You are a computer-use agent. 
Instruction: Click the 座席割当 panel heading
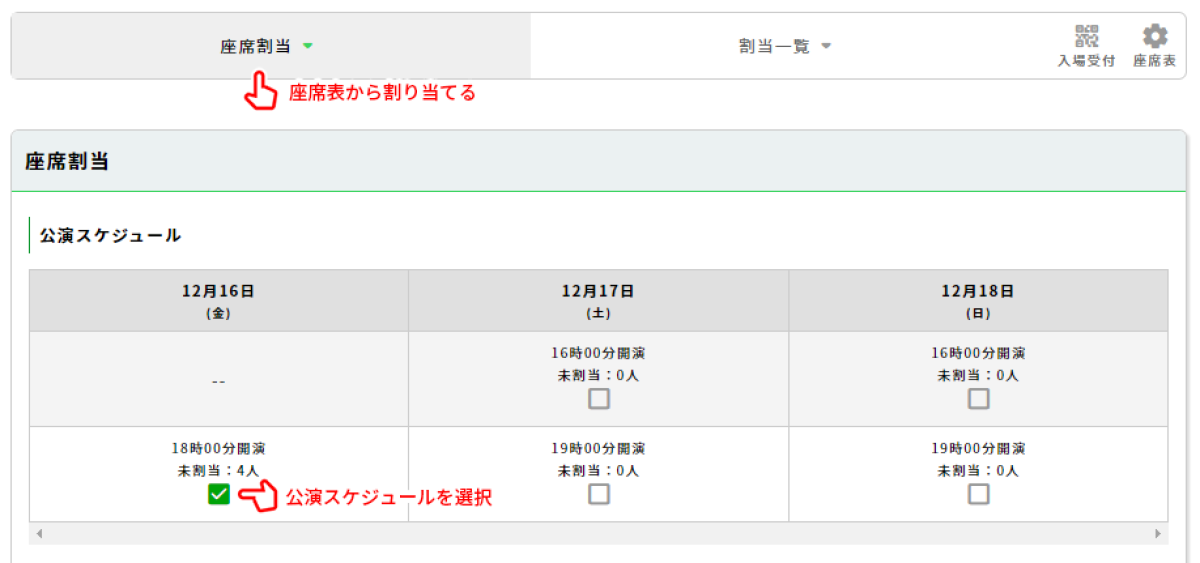(x=67, y=162)
